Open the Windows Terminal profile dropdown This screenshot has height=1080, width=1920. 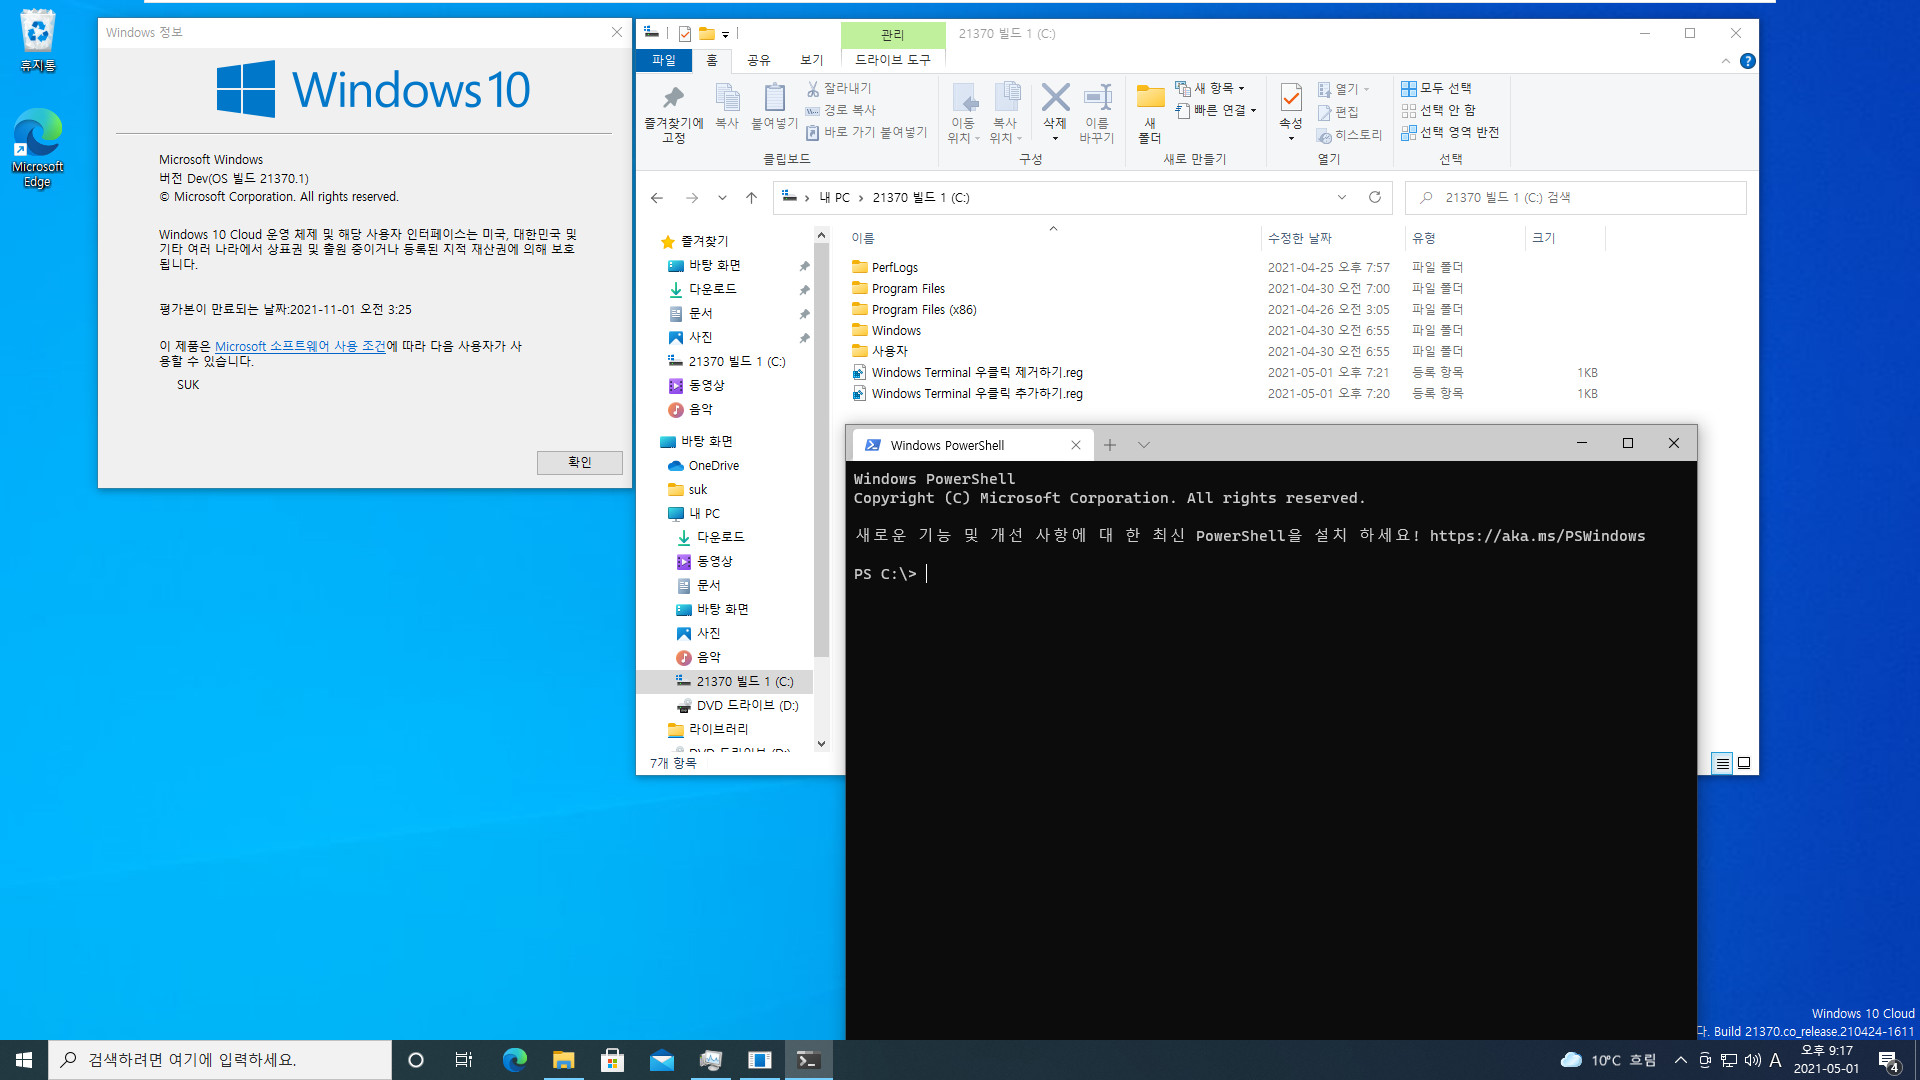pyautogui.click(x=1144, y=445)
